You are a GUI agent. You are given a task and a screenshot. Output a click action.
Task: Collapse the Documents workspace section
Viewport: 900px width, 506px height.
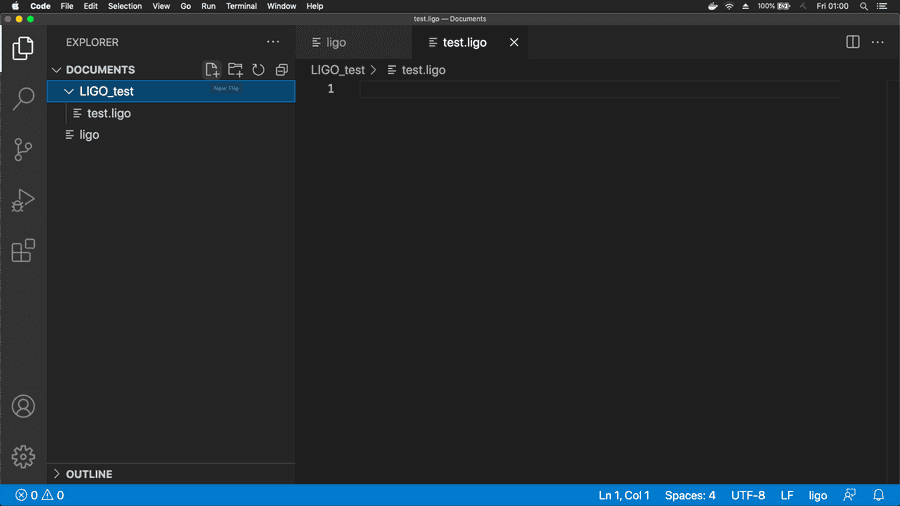coord(57,70)
